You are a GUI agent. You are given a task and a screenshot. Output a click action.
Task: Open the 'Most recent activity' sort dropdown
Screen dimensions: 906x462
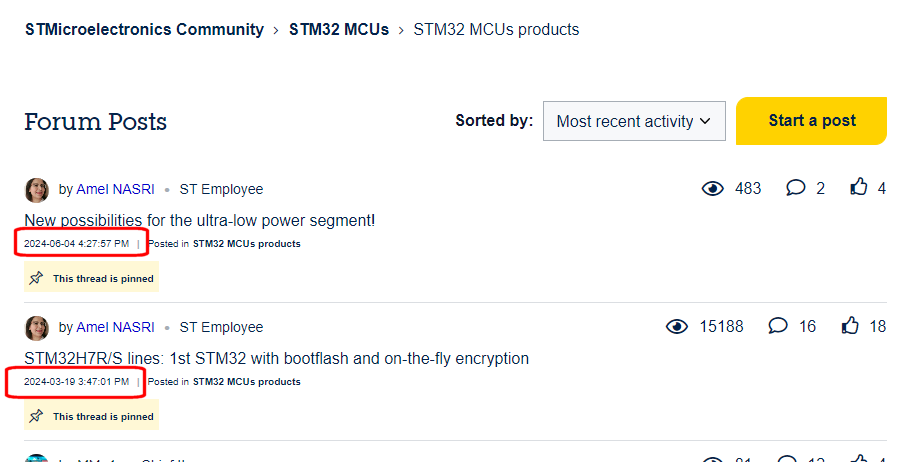[x=634, y=121]
